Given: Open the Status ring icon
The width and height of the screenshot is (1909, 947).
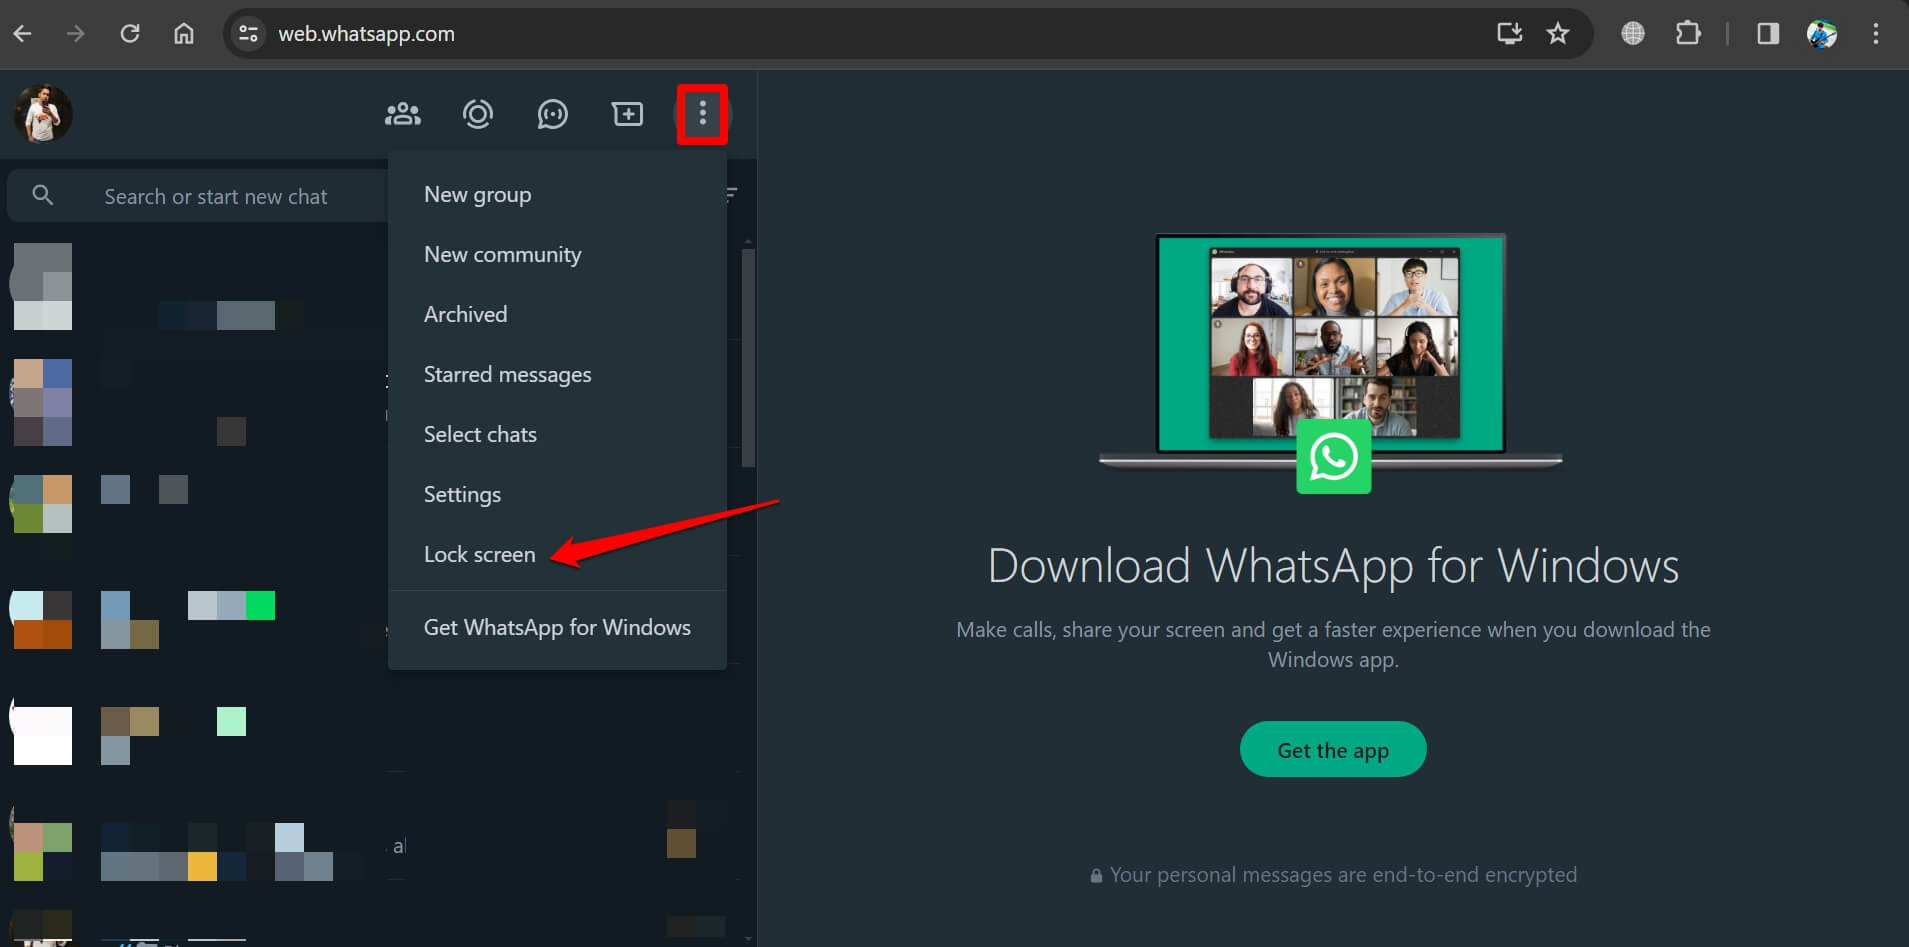Looking at the screenshot, I should [x=478, y=114].
